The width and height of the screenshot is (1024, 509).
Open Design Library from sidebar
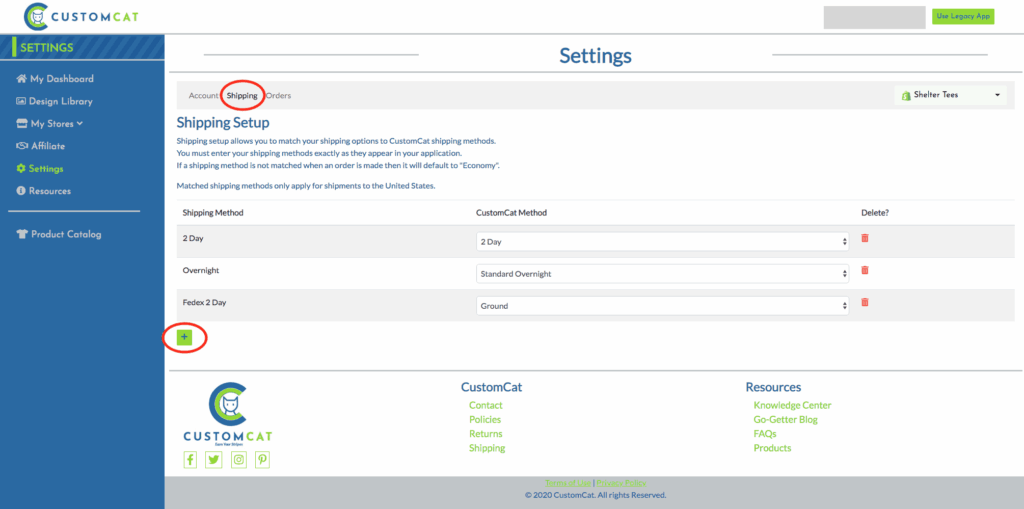click(x=61, y=101)
